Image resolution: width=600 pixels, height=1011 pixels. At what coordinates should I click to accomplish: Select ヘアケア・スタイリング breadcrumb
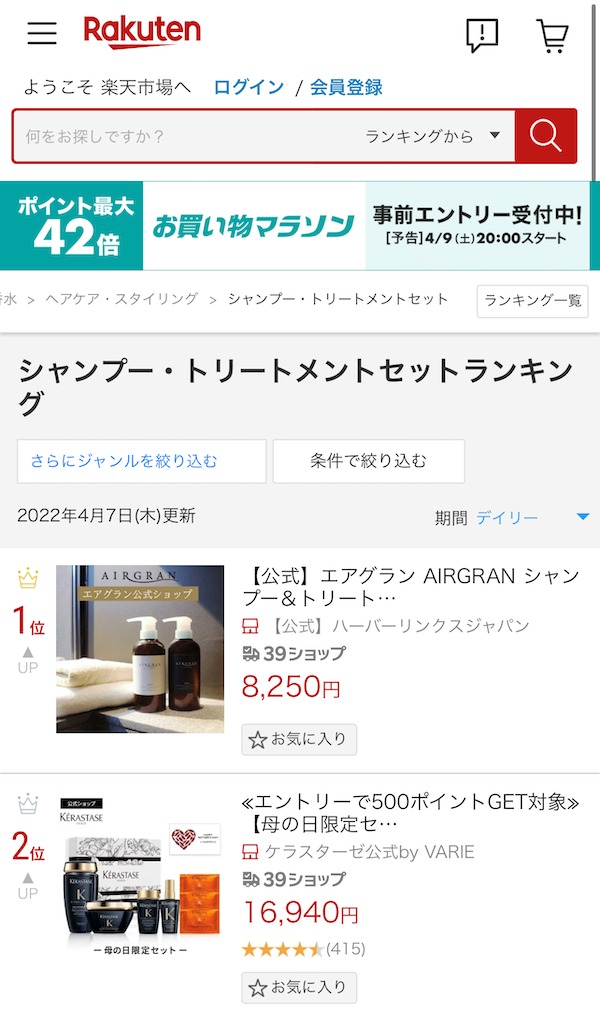point(122,299)
